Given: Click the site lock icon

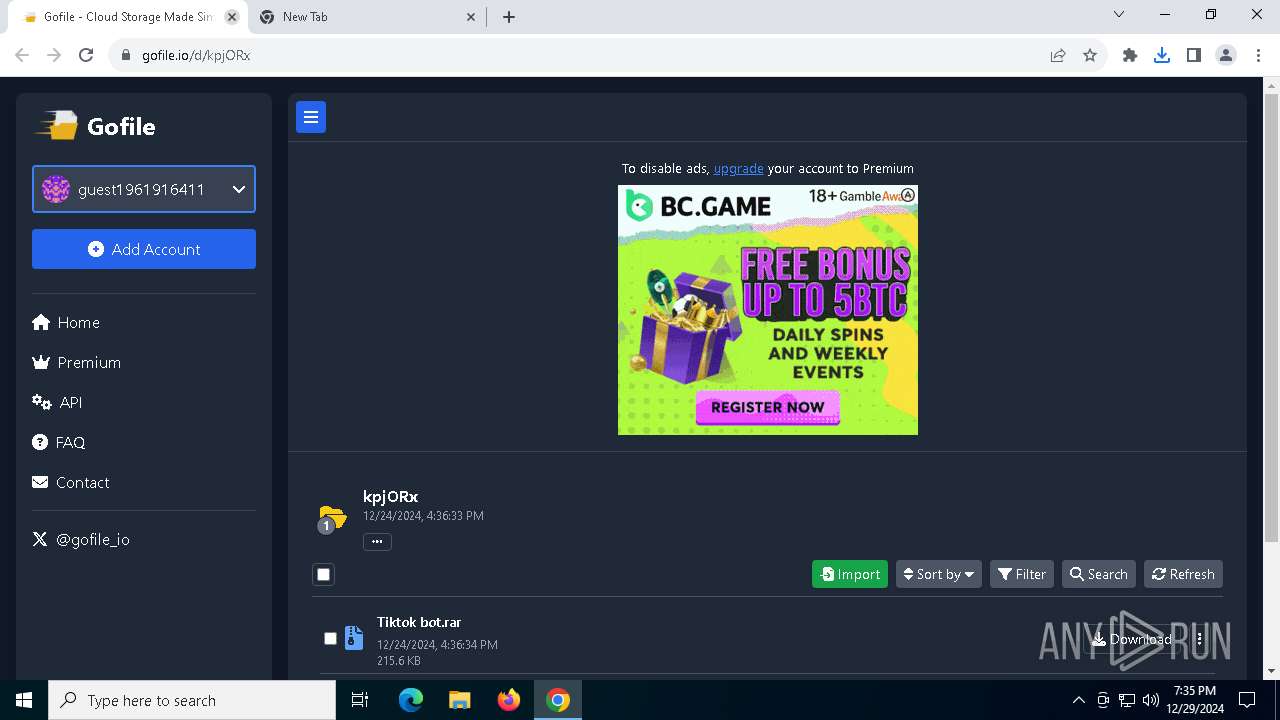Looking at the screenshot, I should [126, 55].
